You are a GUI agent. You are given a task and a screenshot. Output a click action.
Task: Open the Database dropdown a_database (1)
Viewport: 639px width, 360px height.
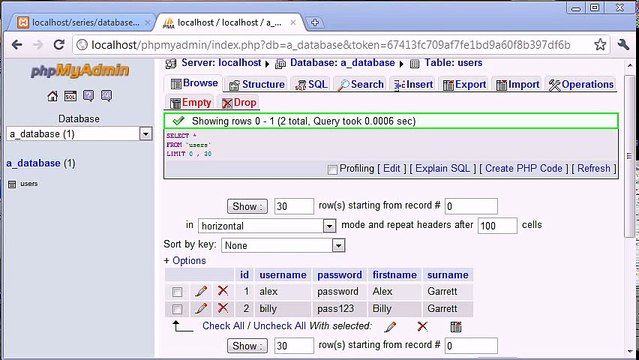coord(79,134)
